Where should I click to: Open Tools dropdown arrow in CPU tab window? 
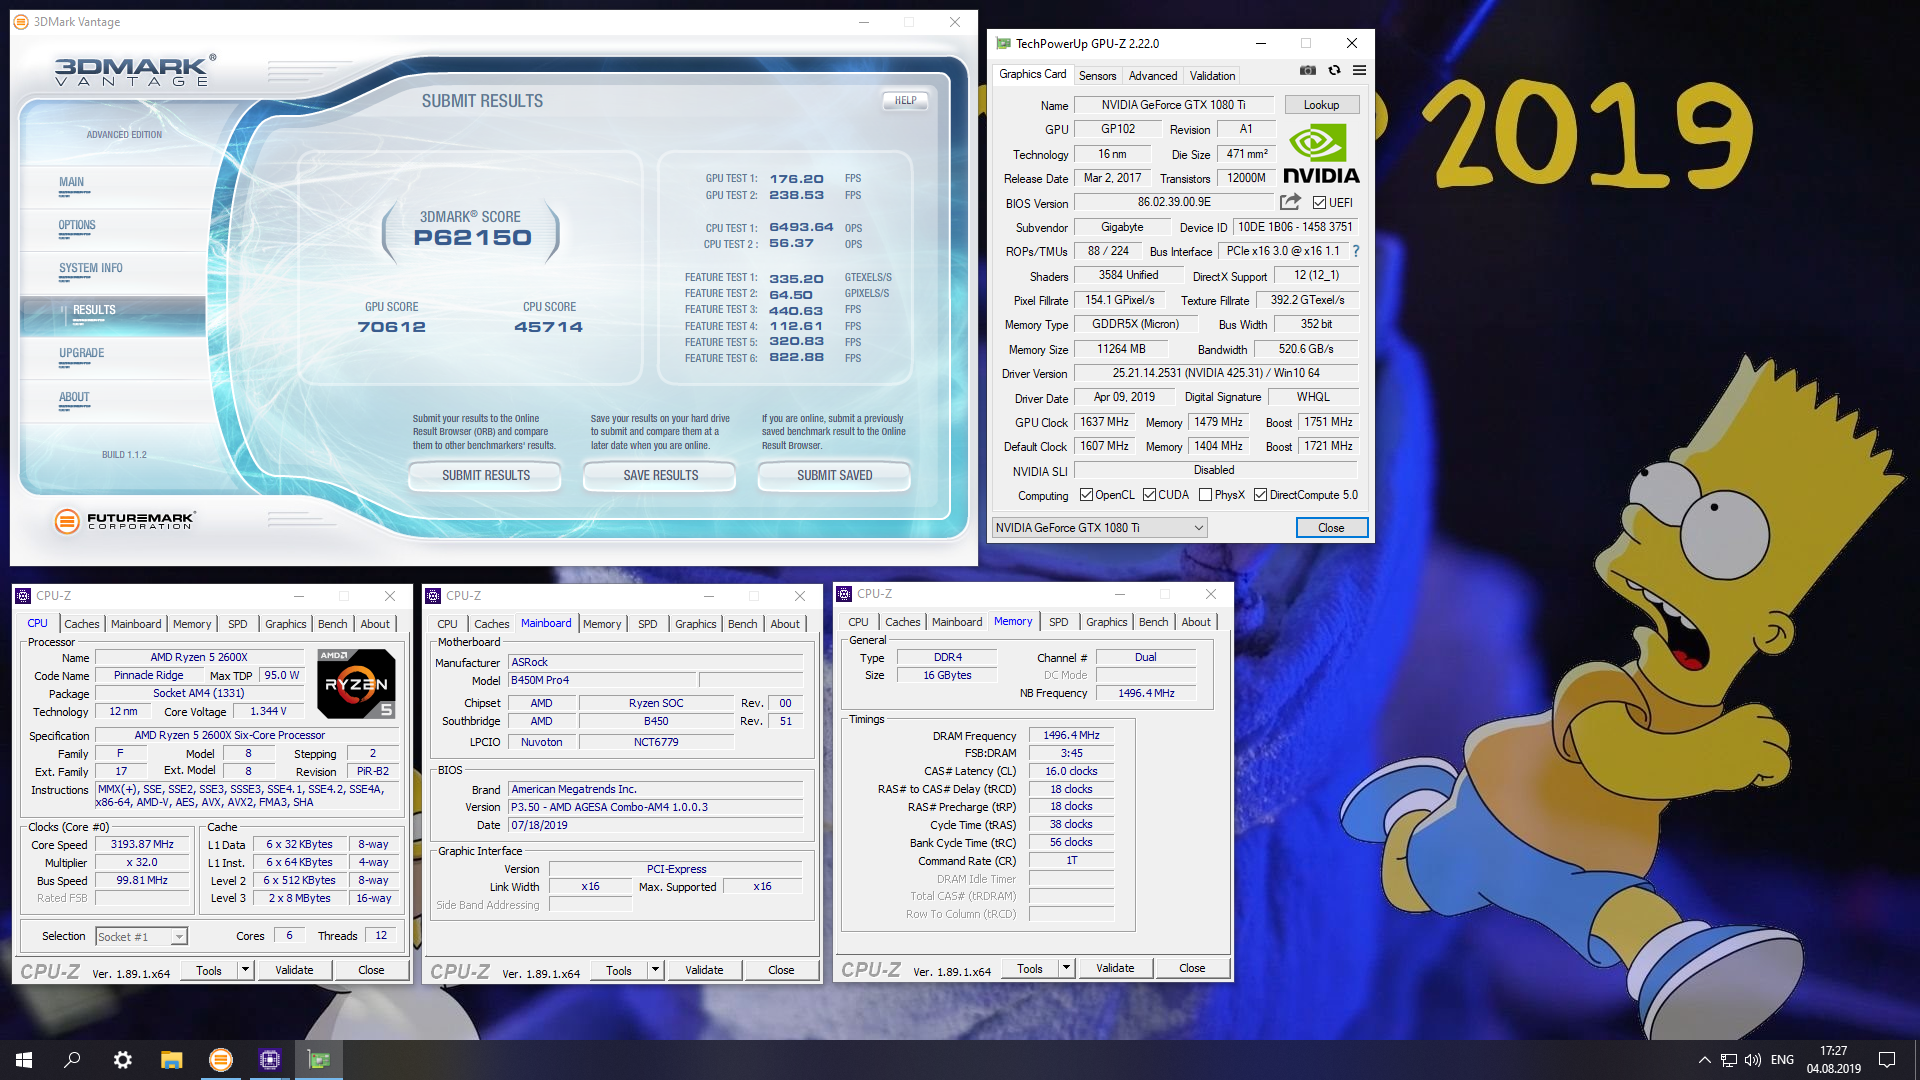245,970
